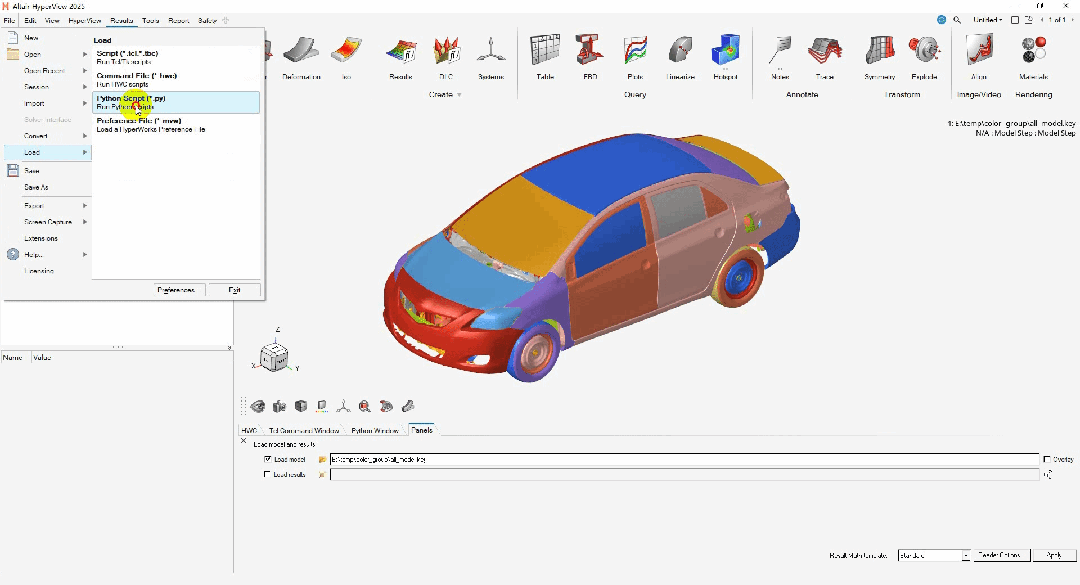This screenshot has width=1080, height=585.
Task: Click the Load model file path field
Action: (x=684, y=460)
